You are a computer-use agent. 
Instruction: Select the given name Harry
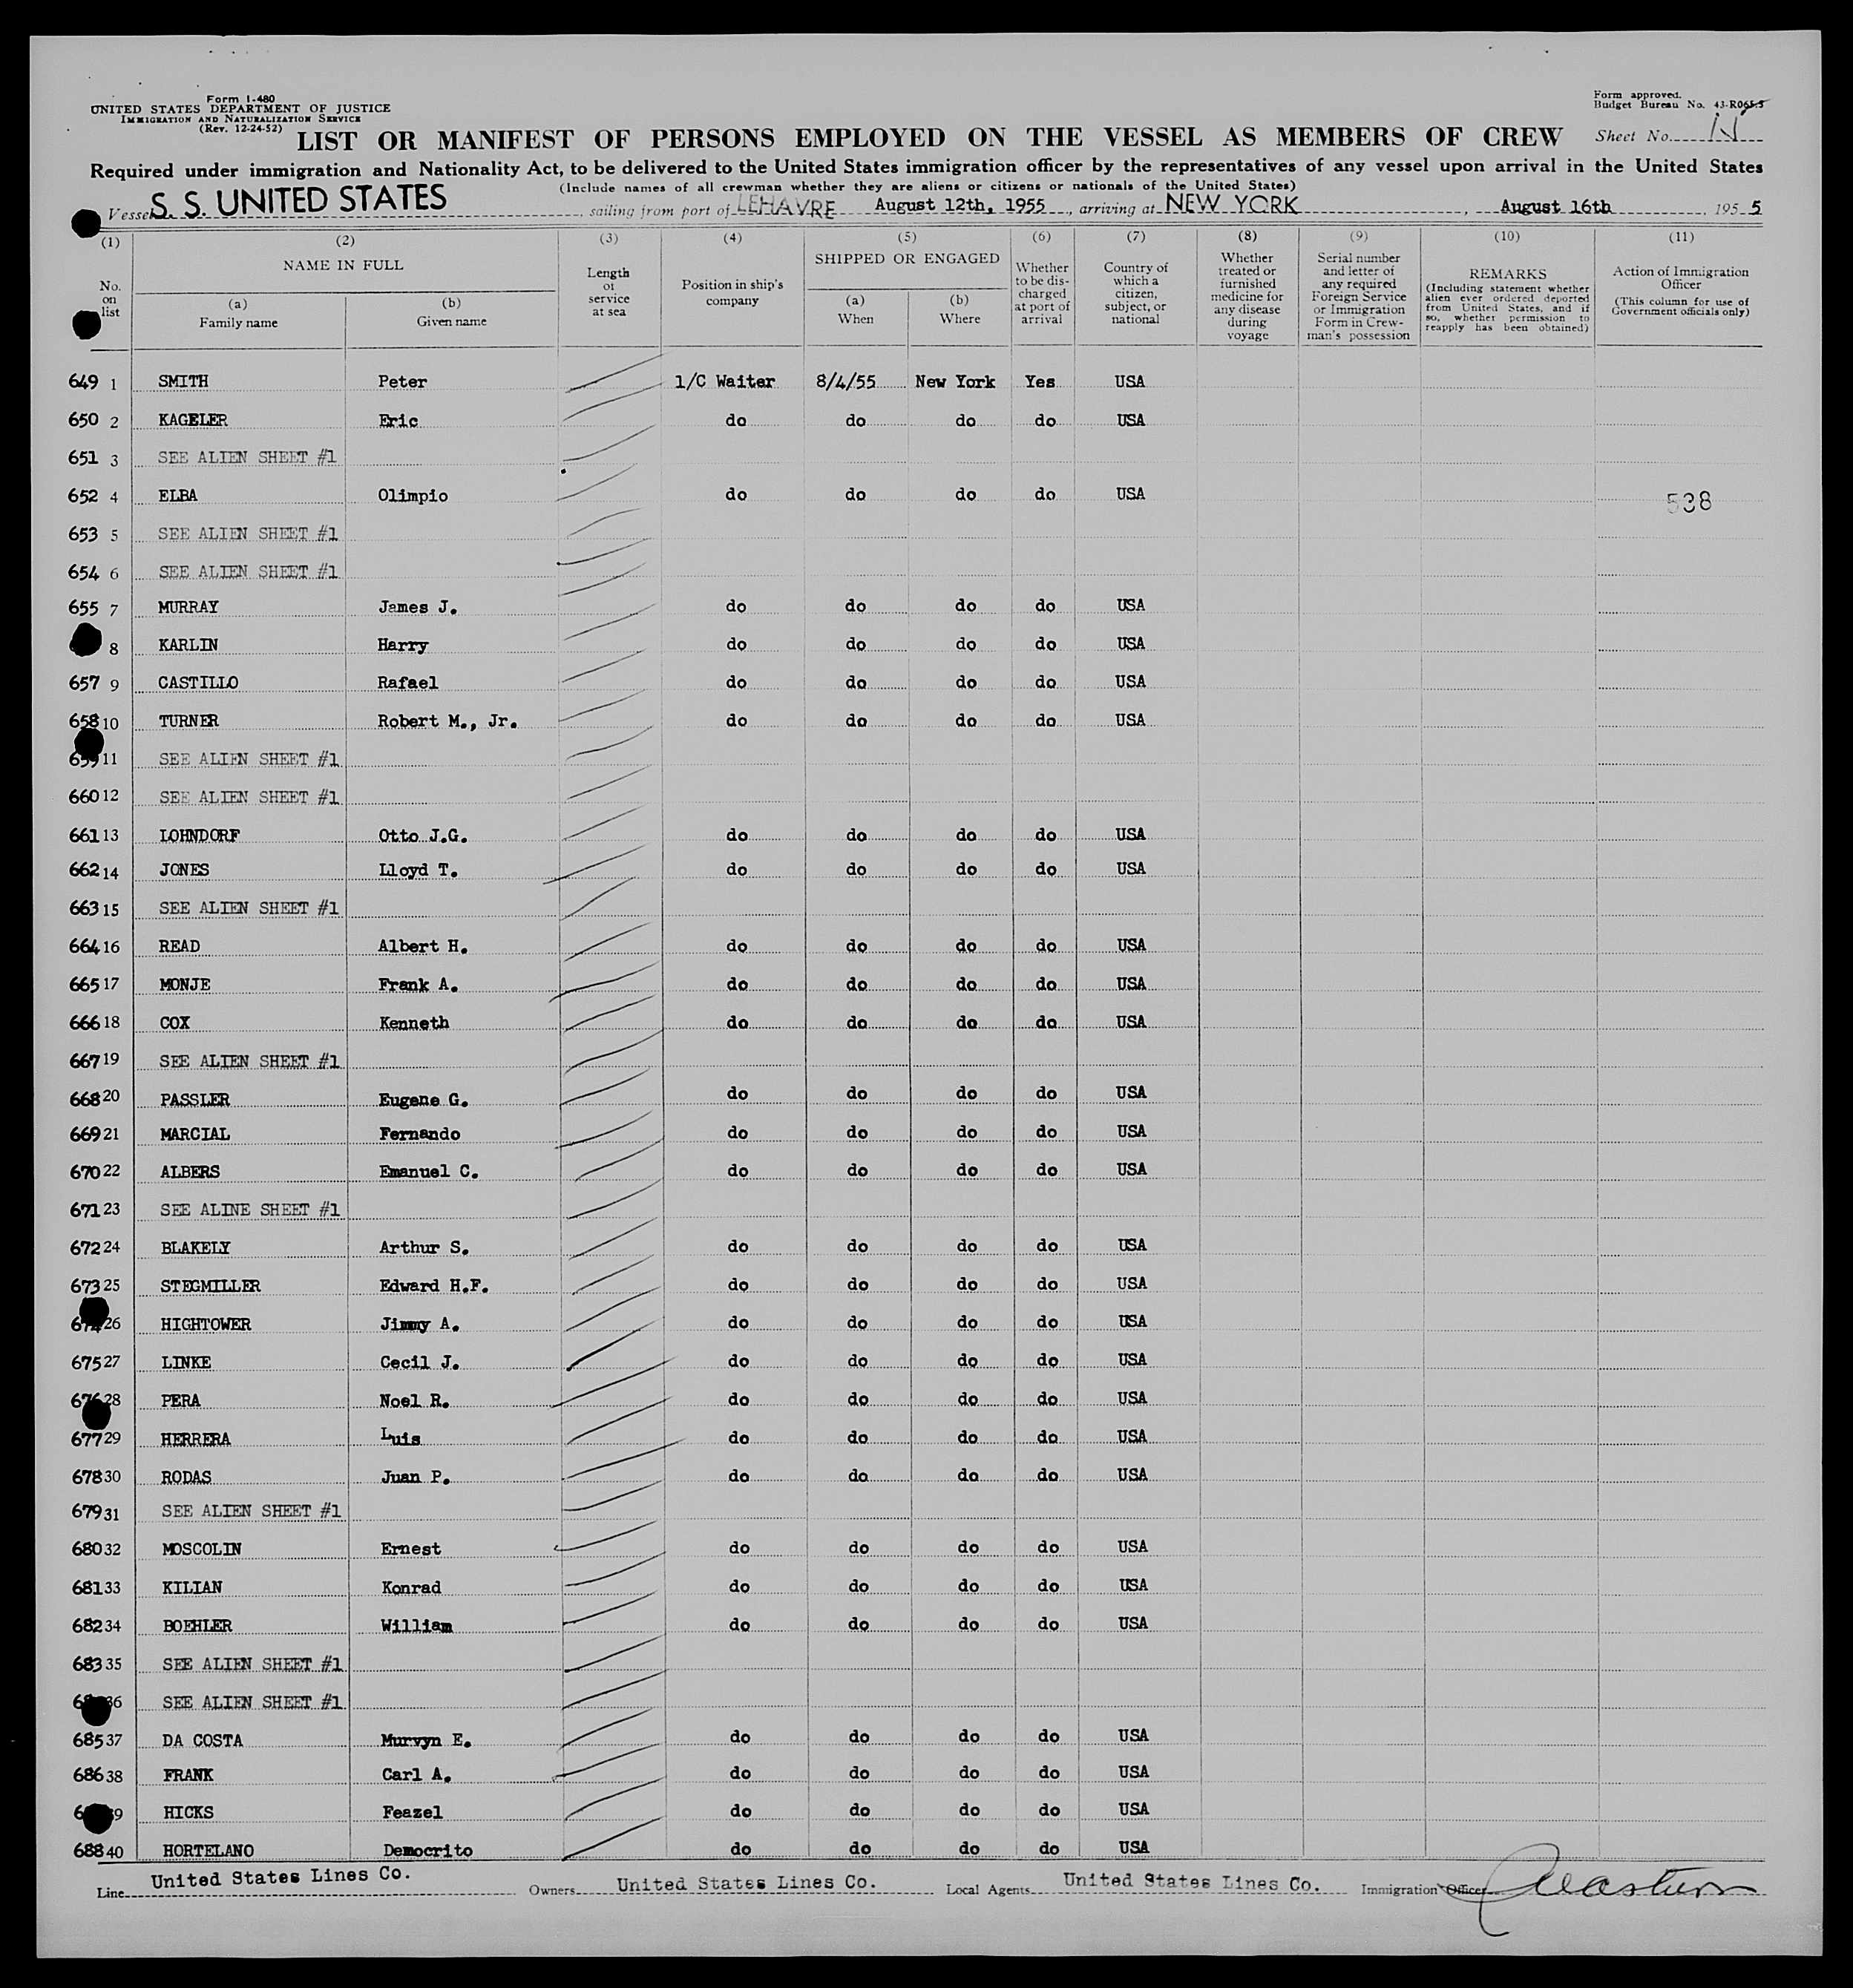[402, 645]
